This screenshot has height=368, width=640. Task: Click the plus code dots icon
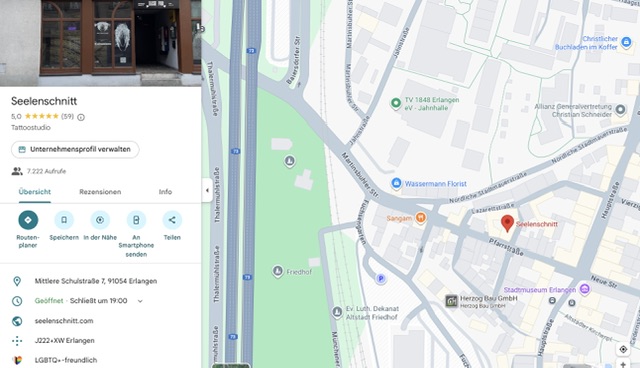17,341
